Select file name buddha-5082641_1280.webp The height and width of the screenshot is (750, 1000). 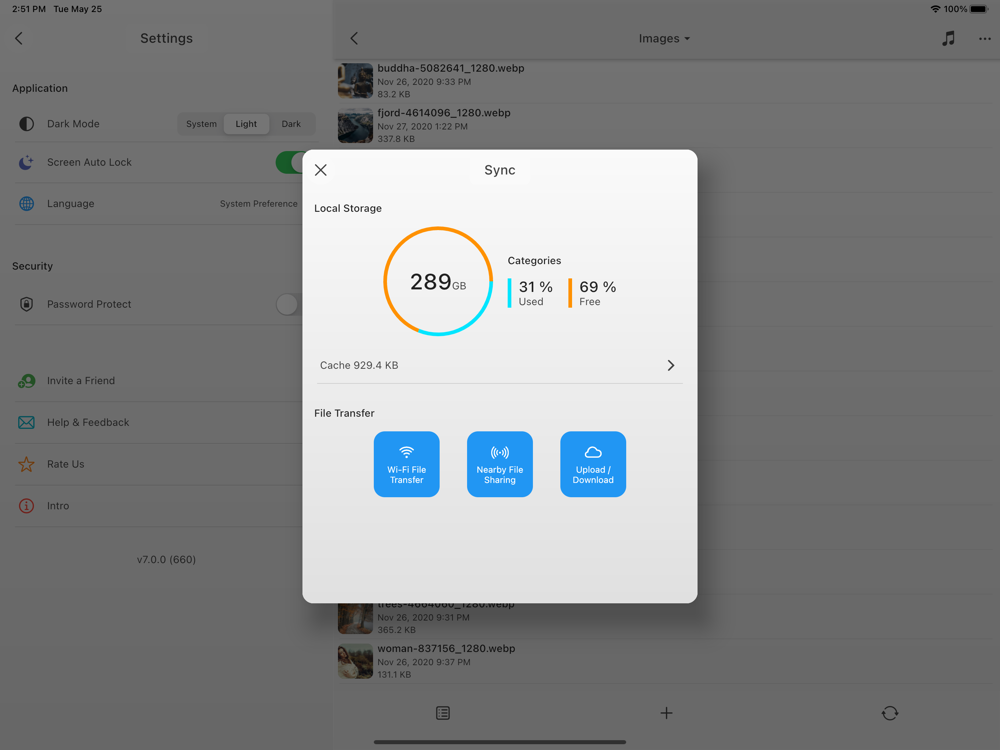pos(451,68)
